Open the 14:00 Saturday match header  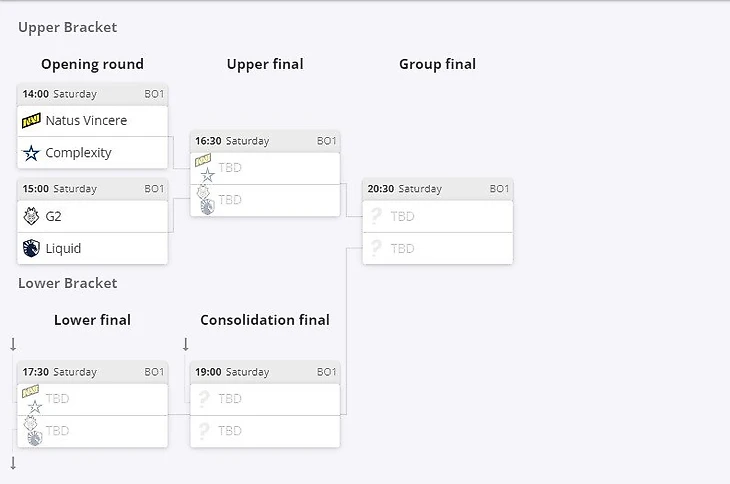92,94
